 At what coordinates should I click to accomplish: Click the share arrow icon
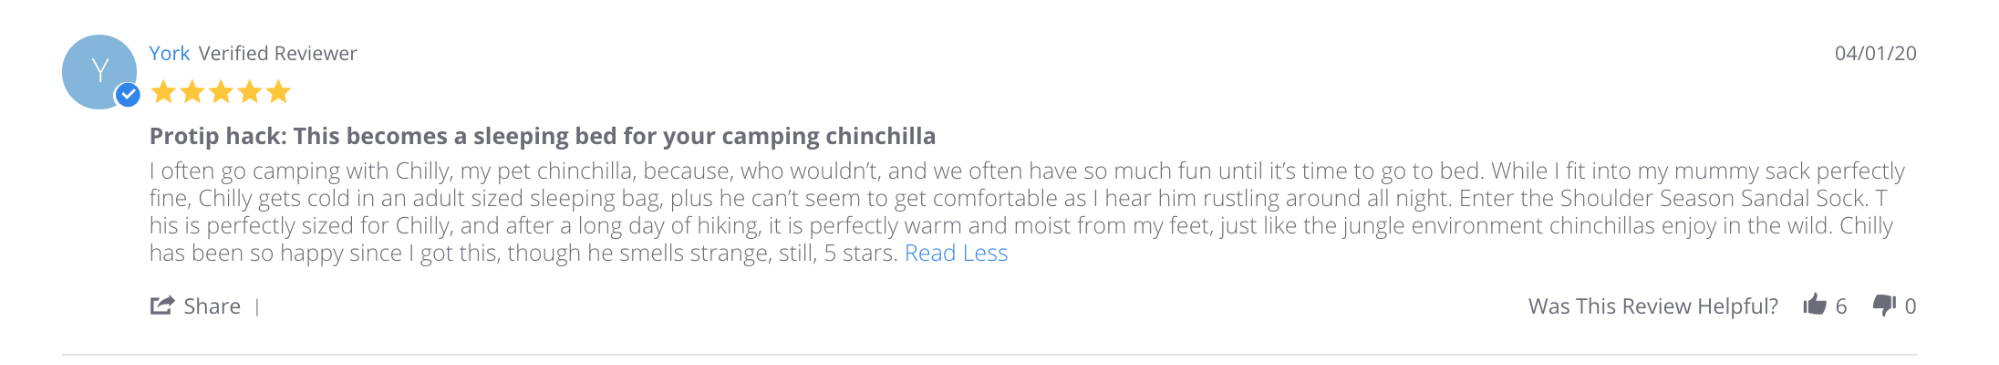(x=162, y=305)
